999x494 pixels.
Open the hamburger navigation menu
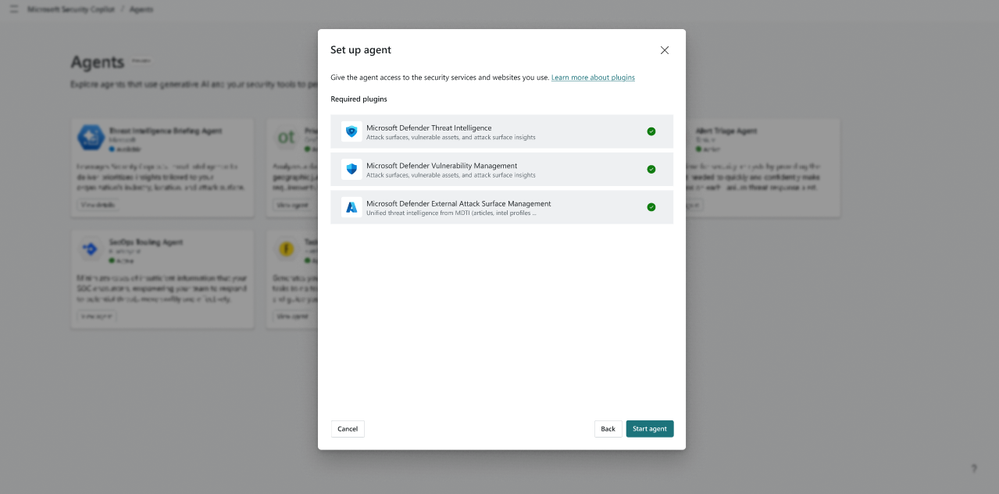coord(14,10)
